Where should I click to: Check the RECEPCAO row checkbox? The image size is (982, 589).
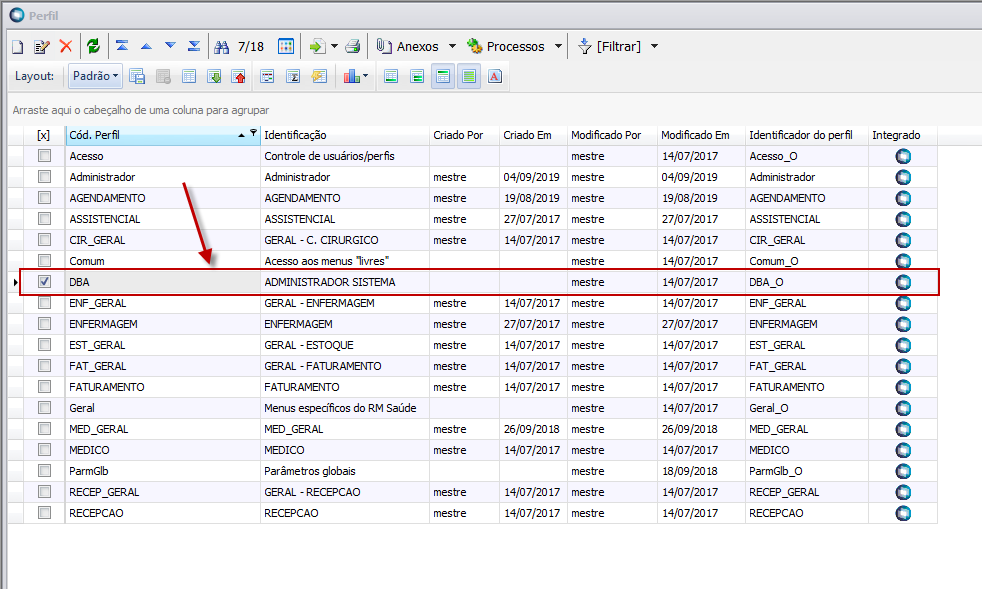coord(44,513)
